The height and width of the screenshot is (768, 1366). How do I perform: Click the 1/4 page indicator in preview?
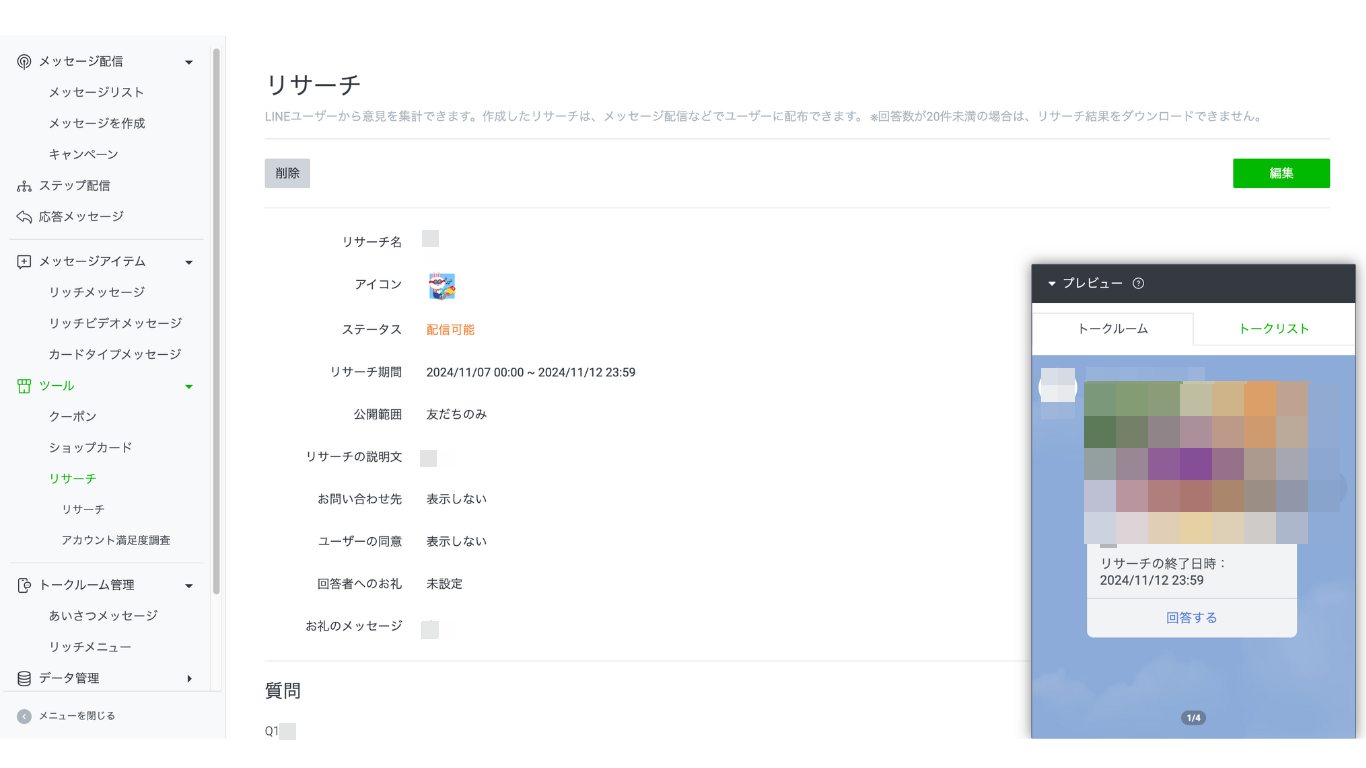tap(1193, 718)
